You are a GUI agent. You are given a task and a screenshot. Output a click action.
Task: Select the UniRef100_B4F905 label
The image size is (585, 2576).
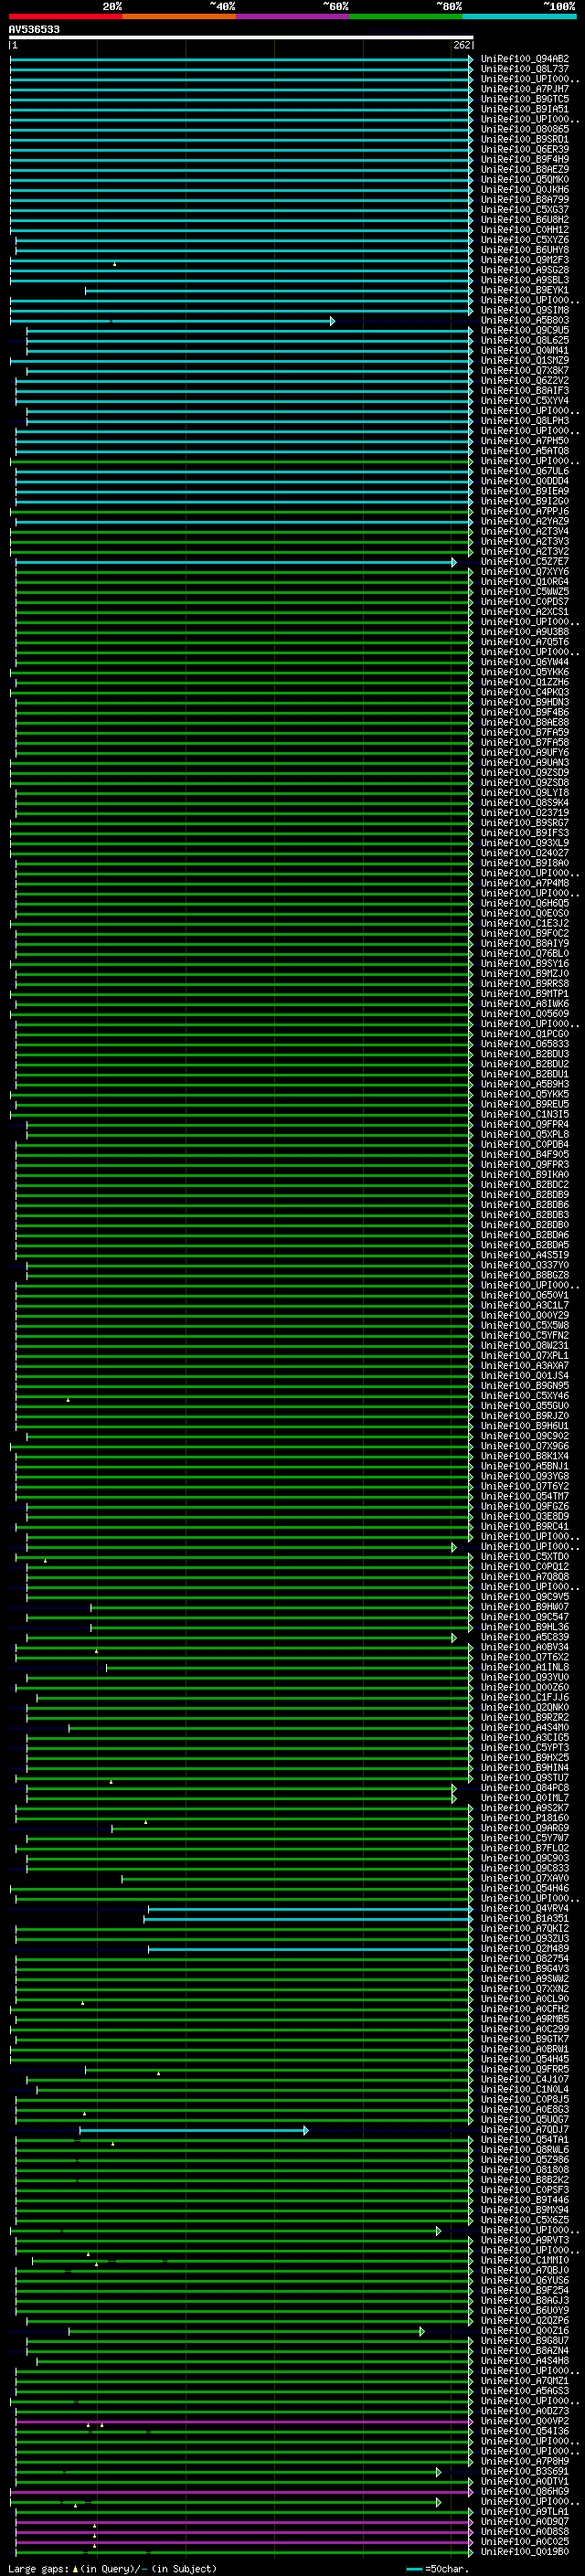click(x=525, y=1154)
